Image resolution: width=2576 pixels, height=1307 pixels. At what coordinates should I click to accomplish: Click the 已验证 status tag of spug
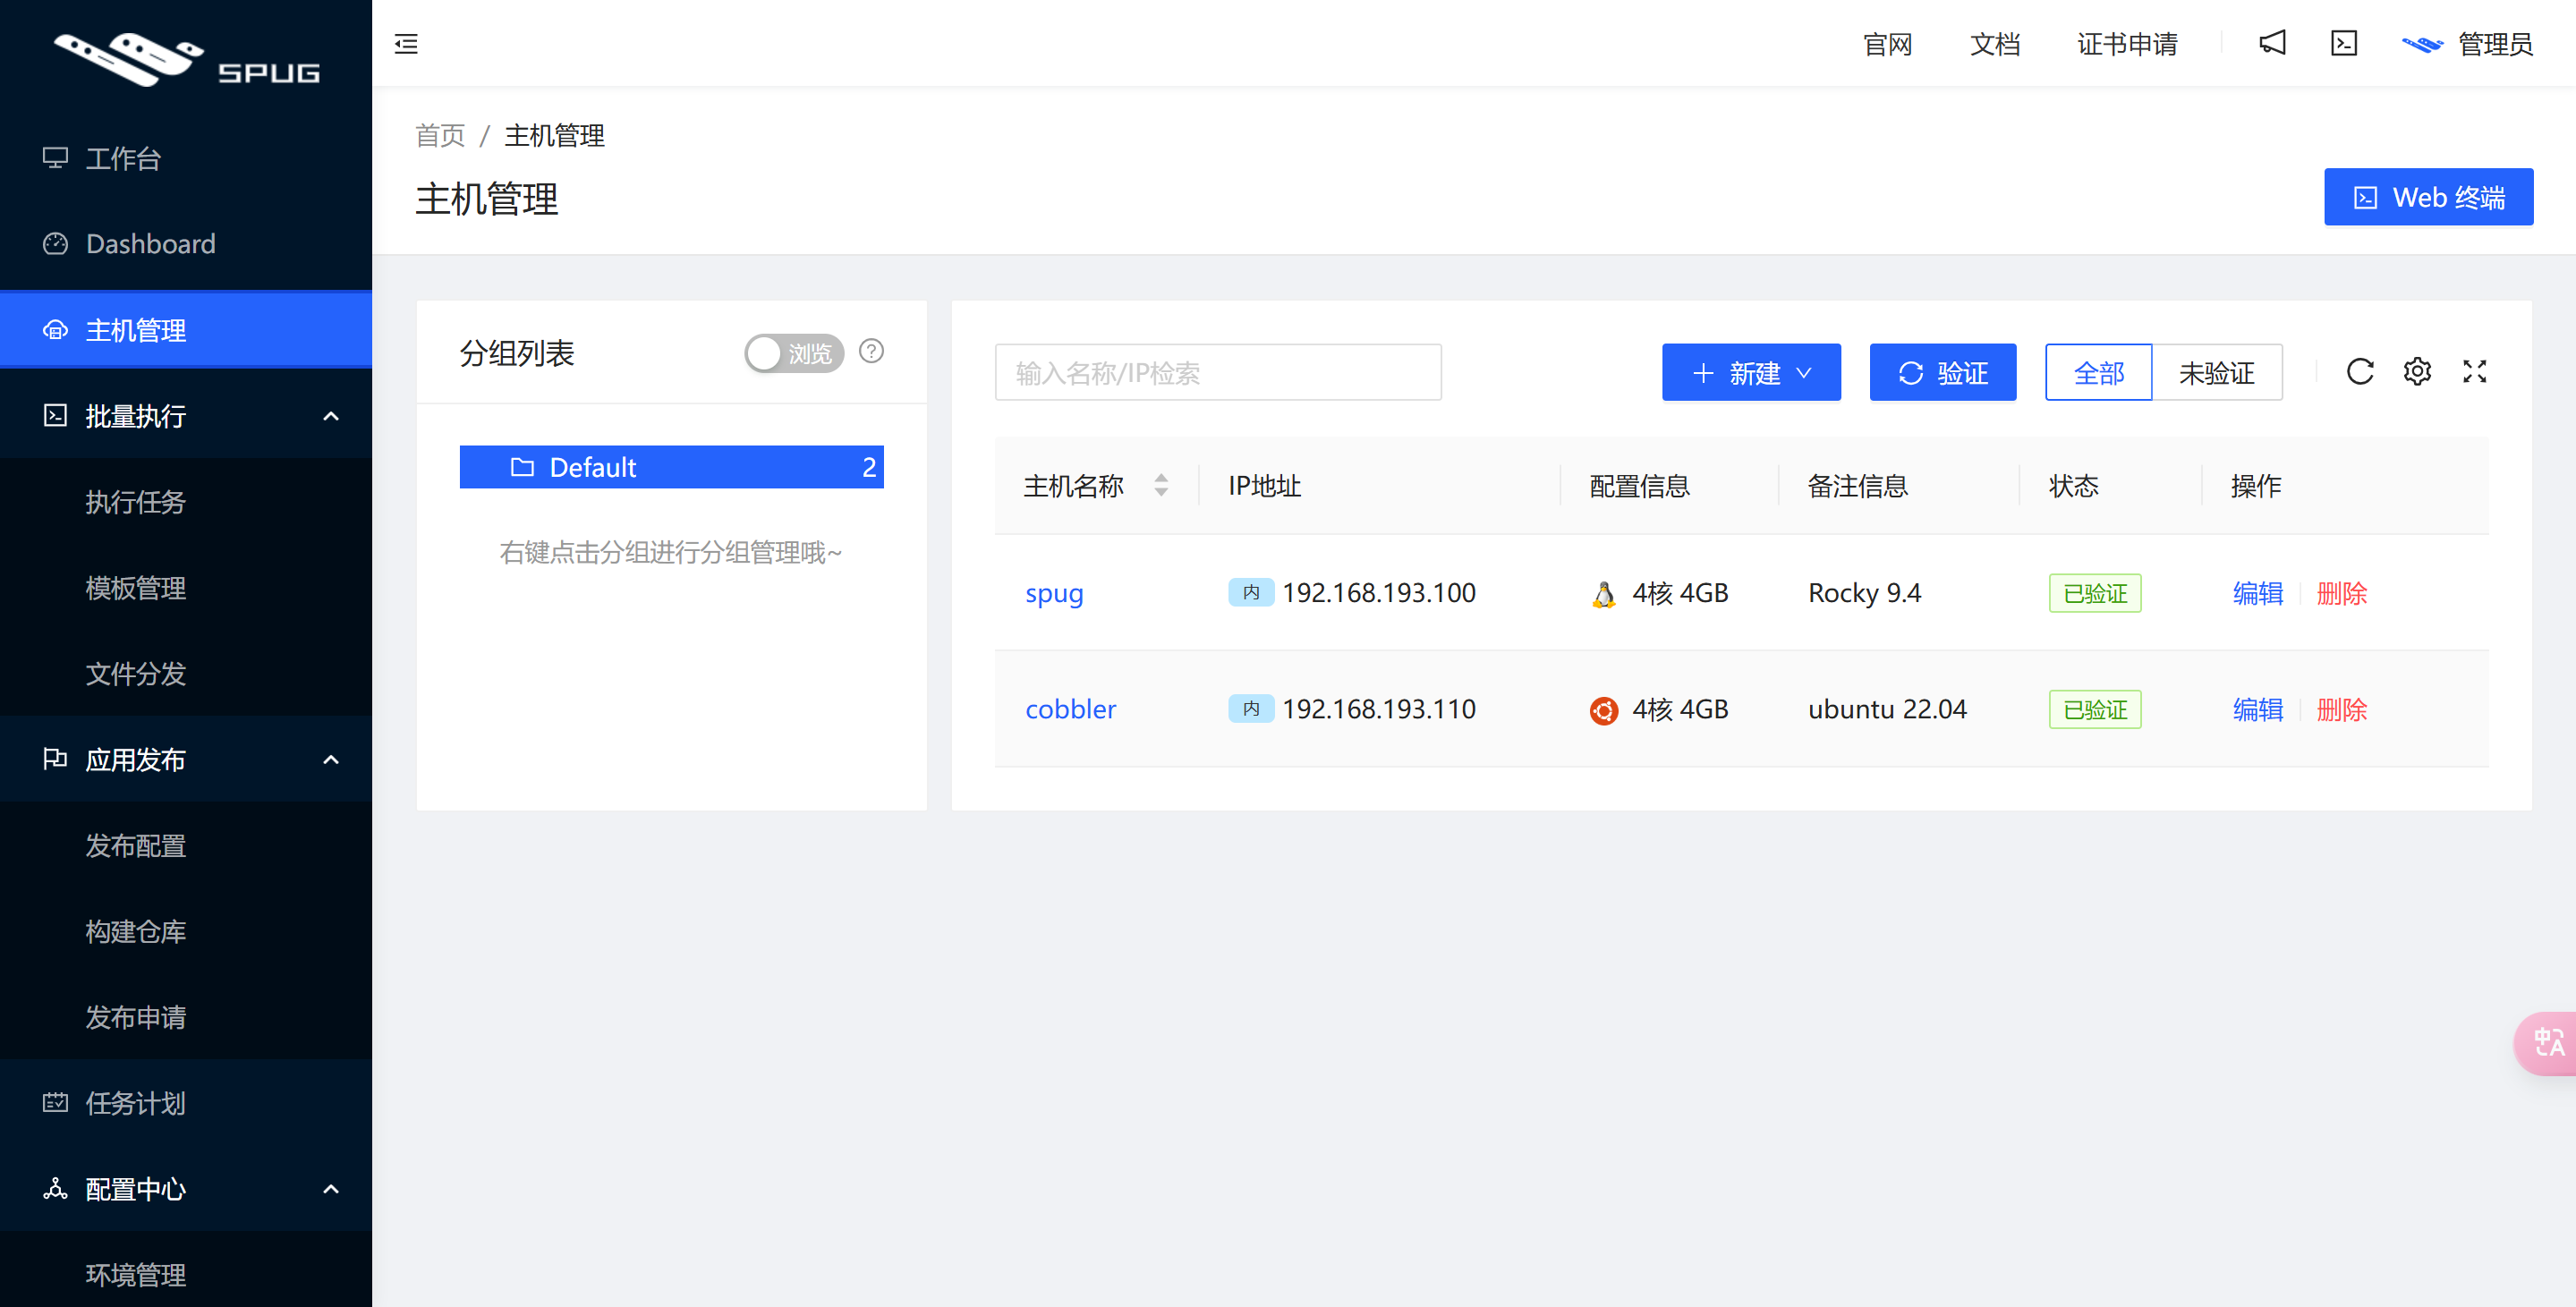click(2095, 594)
